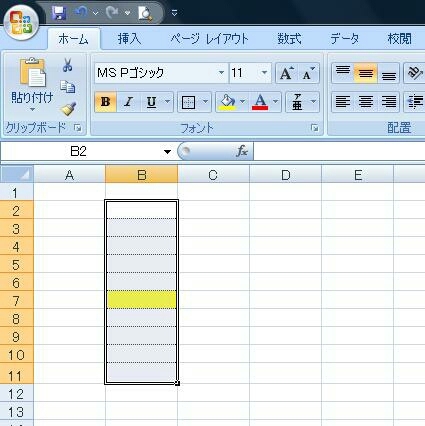Open the Insert Function fx button
The width and height of the screenshot is (425, 426).
pyautogui.click(x=242, y=151)
